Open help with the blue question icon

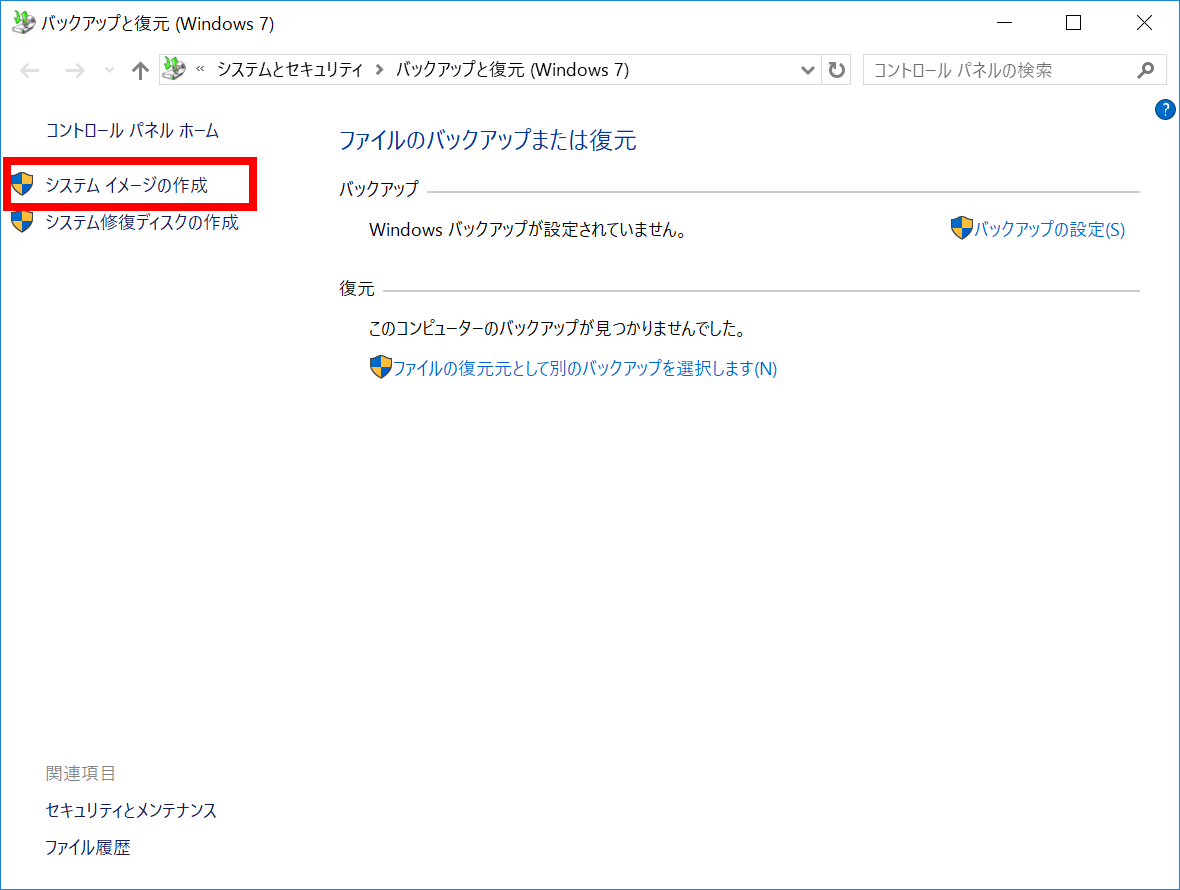coord(1165,110)
